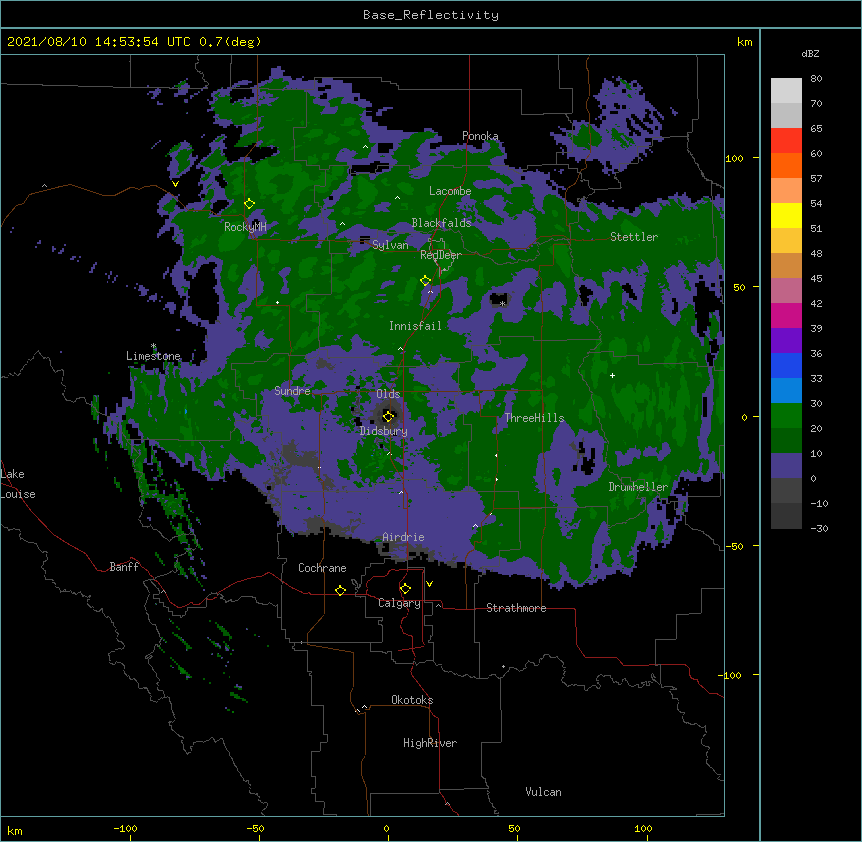Select the Strathmore label

pyautogui.click(x=516, y=608)
